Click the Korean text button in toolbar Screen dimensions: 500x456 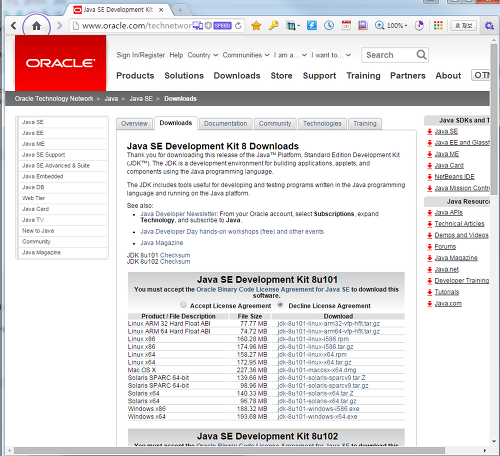click(464, 26)
